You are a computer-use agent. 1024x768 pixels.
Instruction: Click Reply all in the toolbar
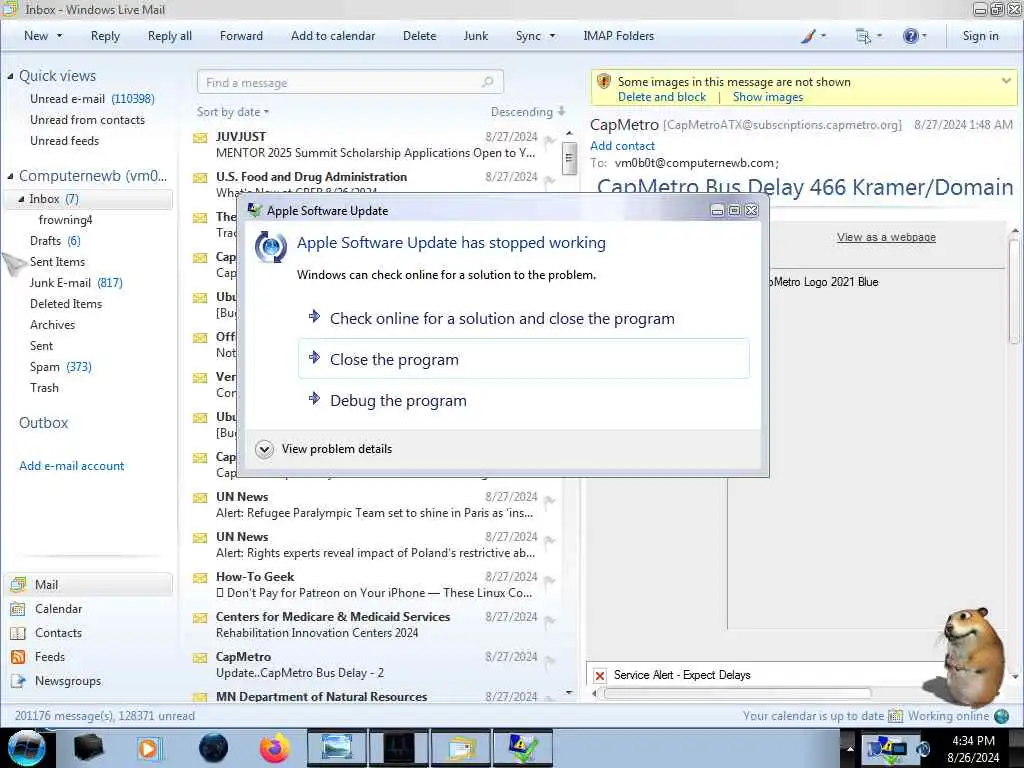tap(170, 36)
